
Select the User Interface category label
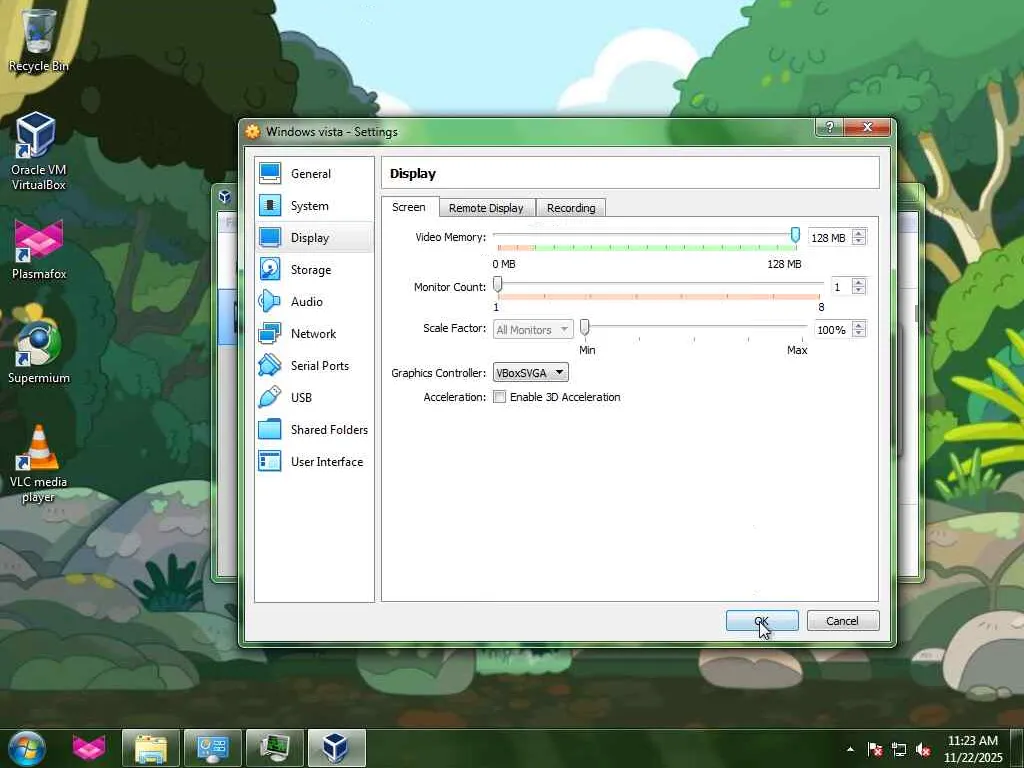tap(327, 462)
